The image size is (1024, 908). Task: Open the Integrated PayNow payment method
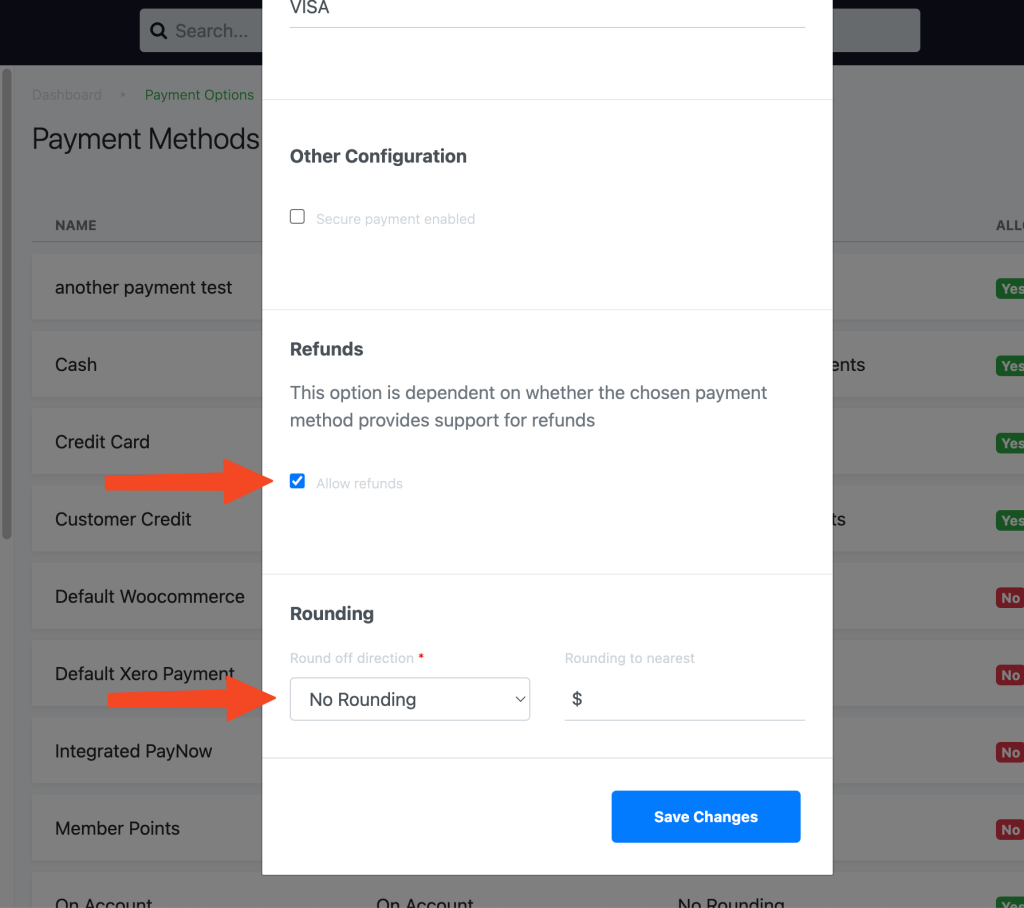pyautogui.click(x=134, y=751)
